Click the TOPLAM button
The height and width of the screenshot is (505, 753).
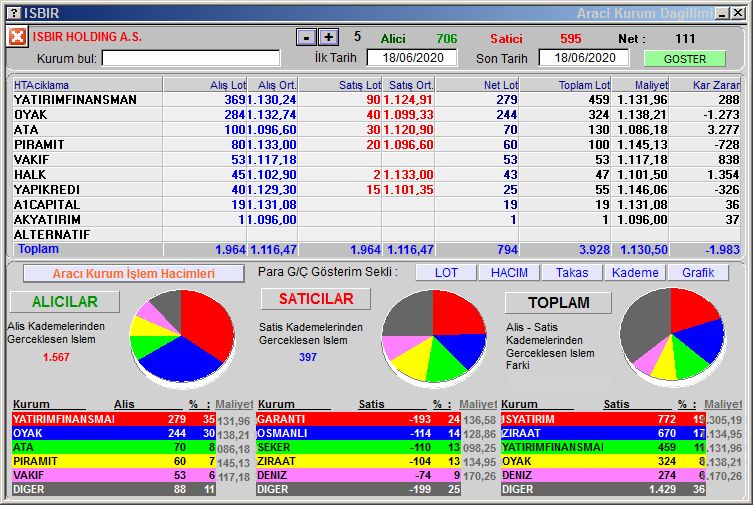click(x=559, y=302)
